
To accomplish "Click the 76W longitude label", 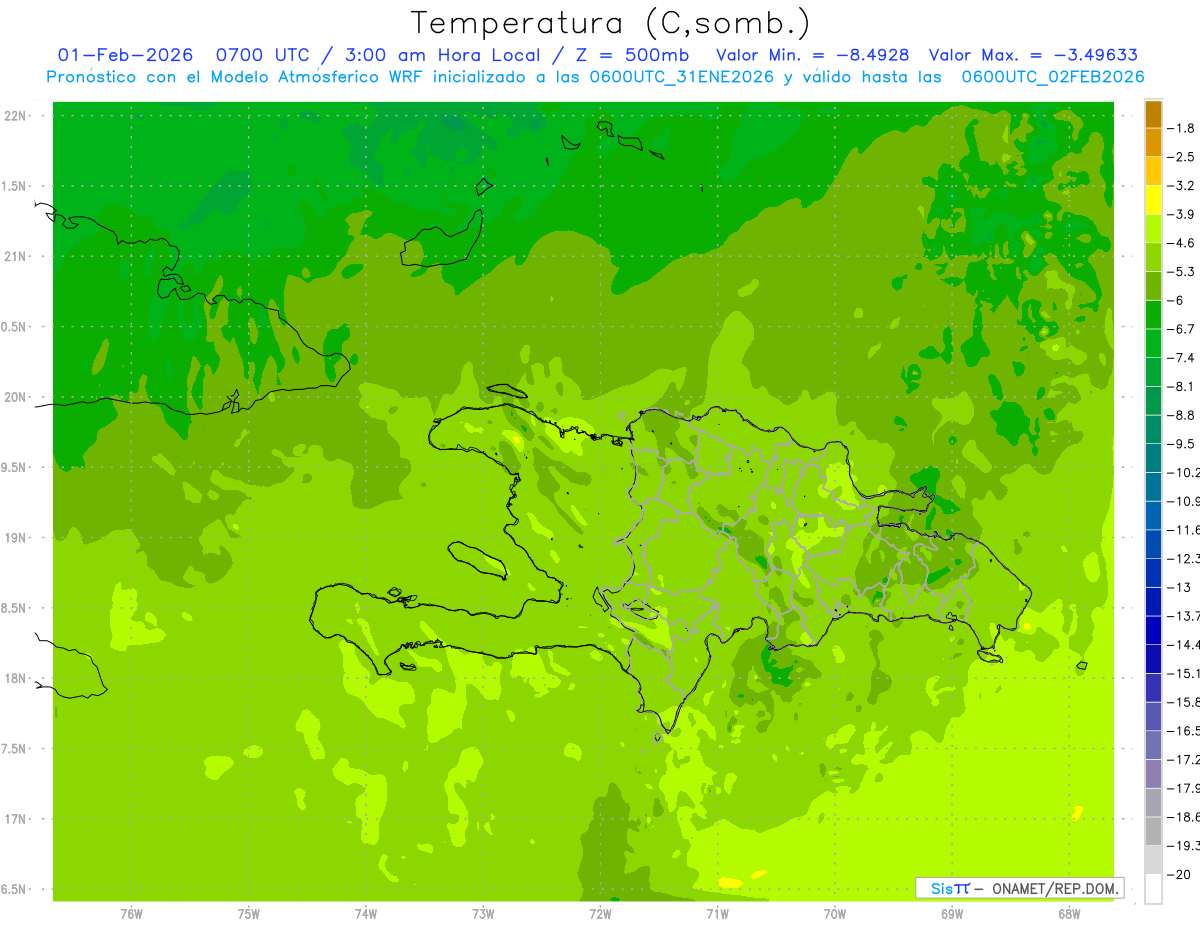I will pyautogui.click(x=131, y=913).
